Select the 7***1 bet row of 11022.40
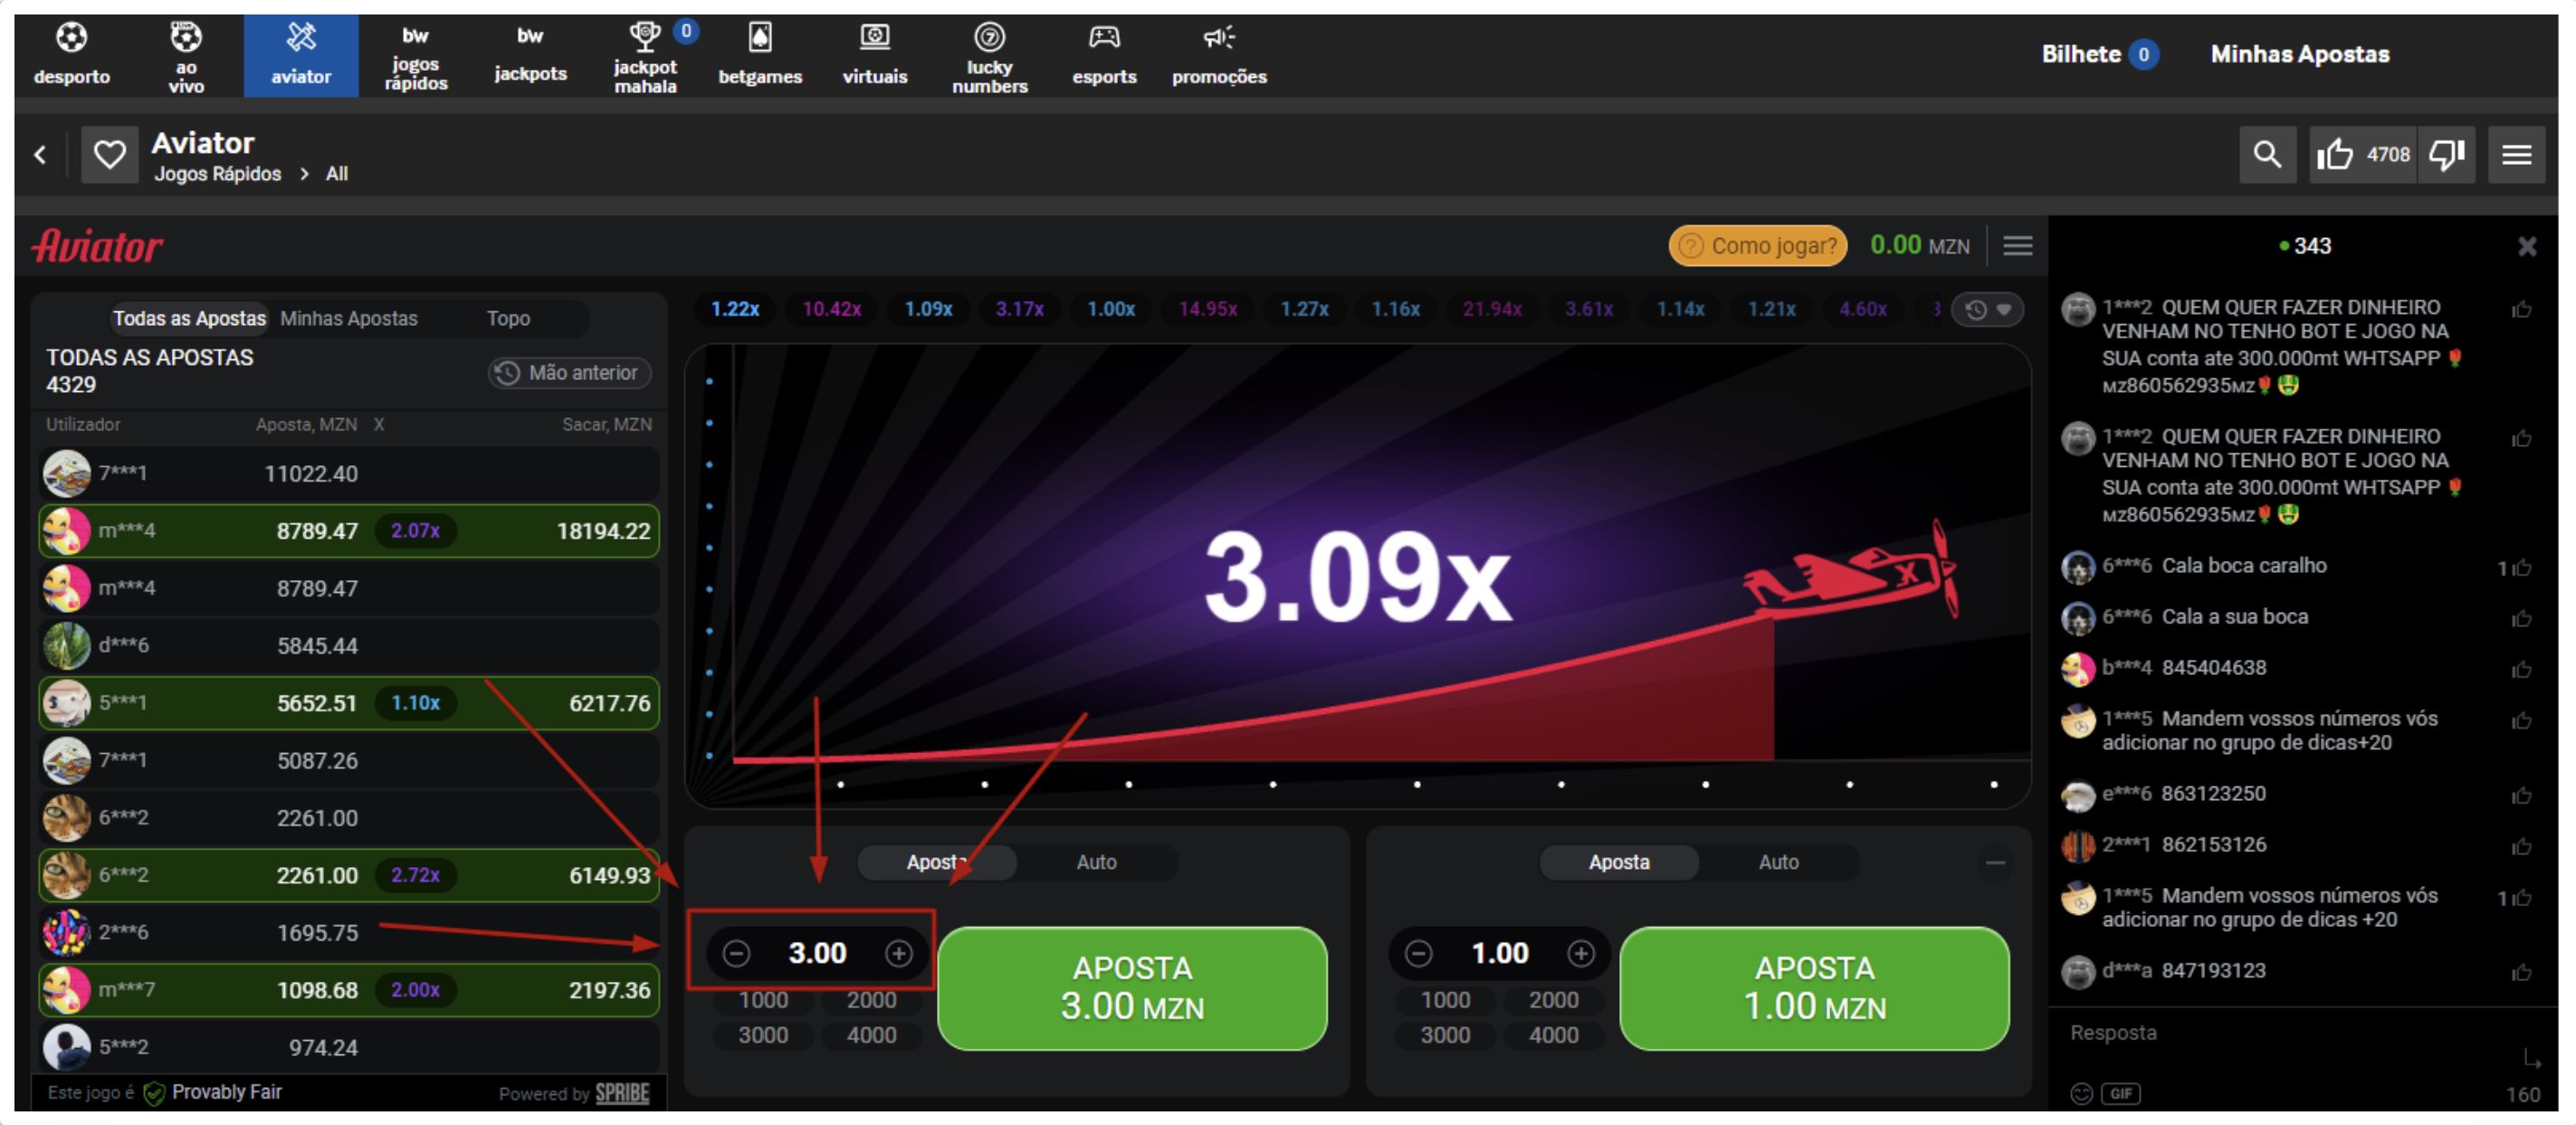 349,474
